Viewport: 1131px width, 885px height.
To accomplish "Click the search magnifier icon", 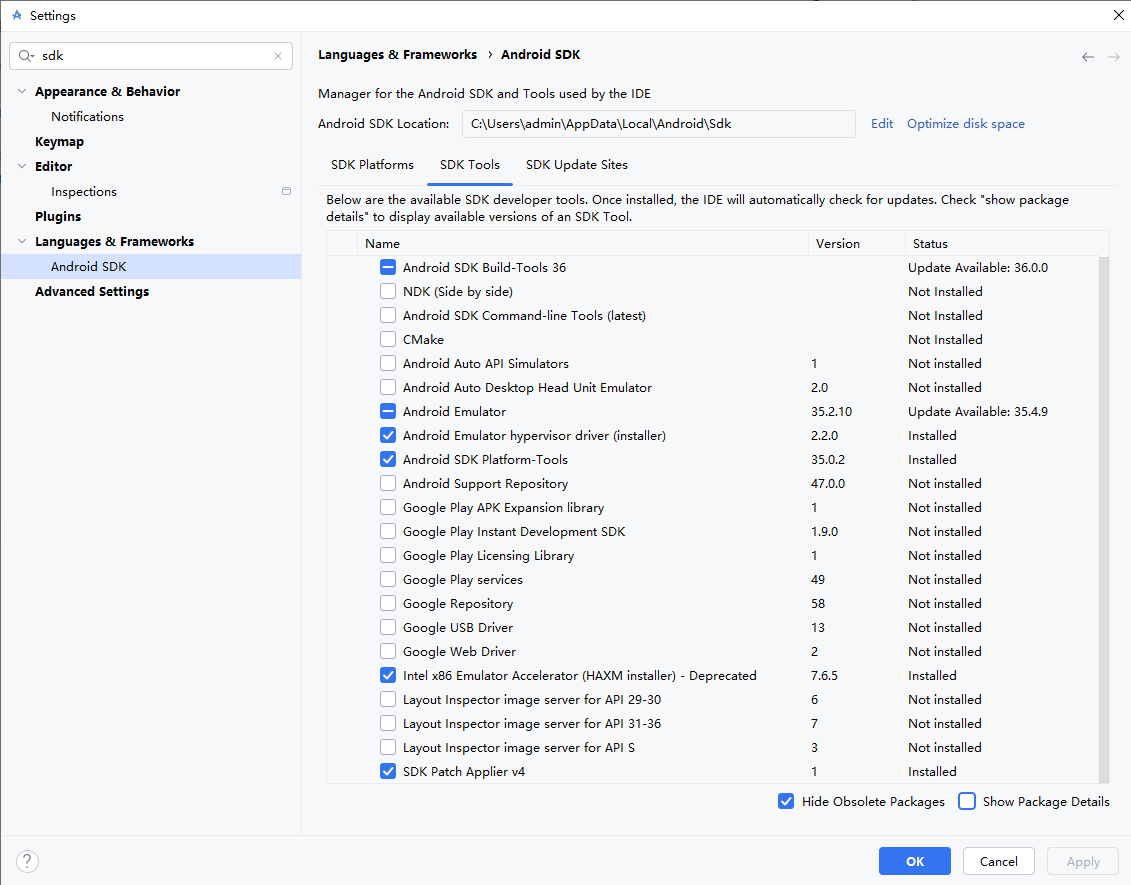I will (26, 56).
